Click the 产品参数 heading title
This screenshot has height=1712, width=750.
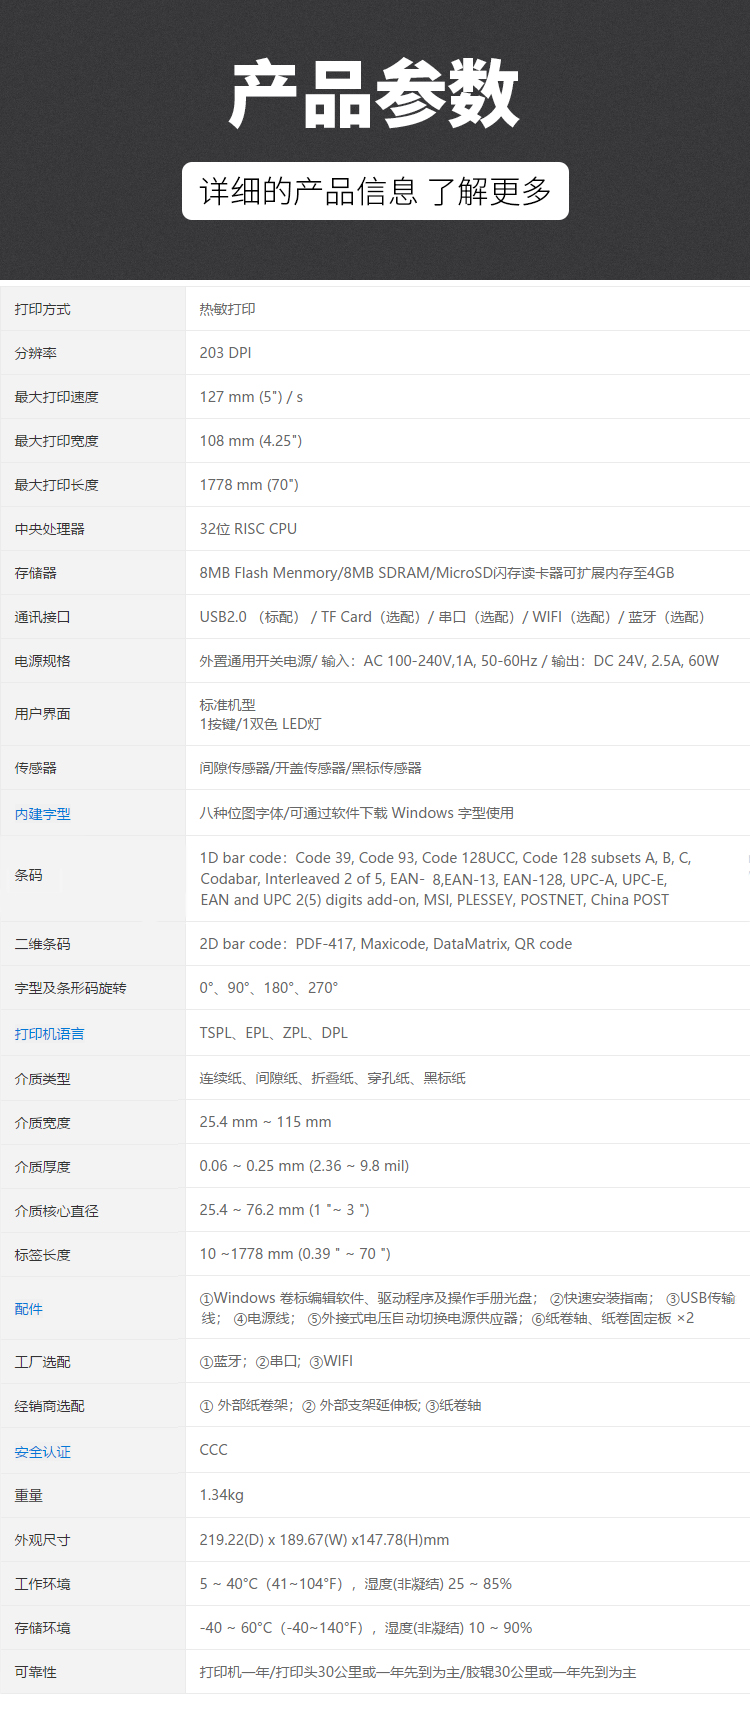[x=375, y=95]
